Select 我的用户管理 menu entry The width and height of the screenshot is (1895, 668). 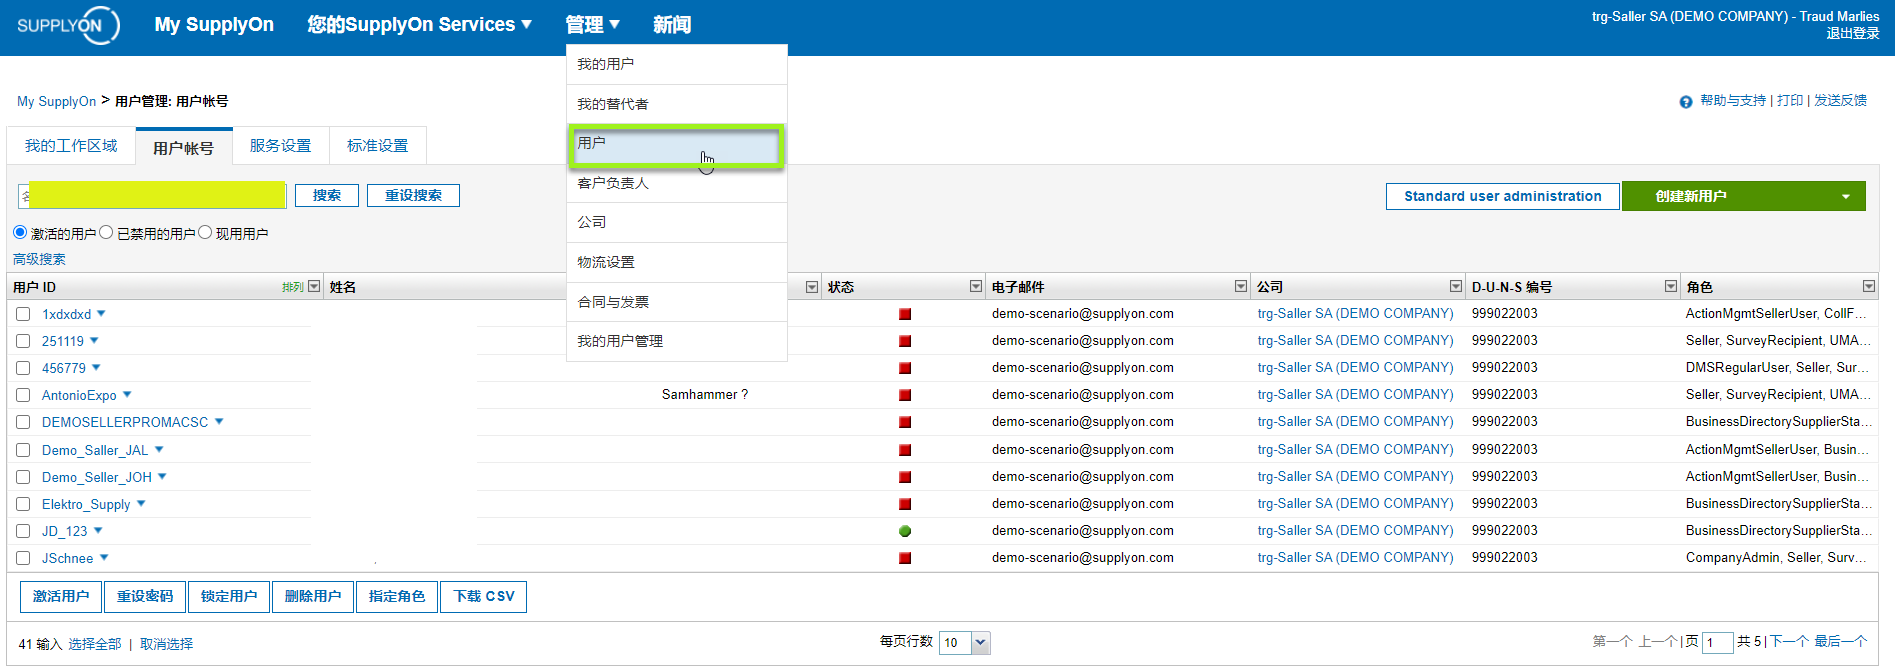[677, 341]
